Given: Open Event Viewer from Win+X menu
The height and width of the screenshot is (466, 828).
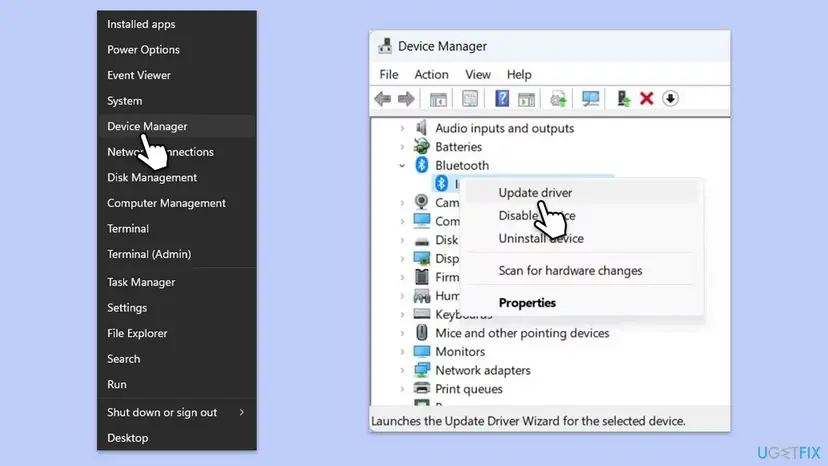Looking at the screenshot, I should click(177, 75).
